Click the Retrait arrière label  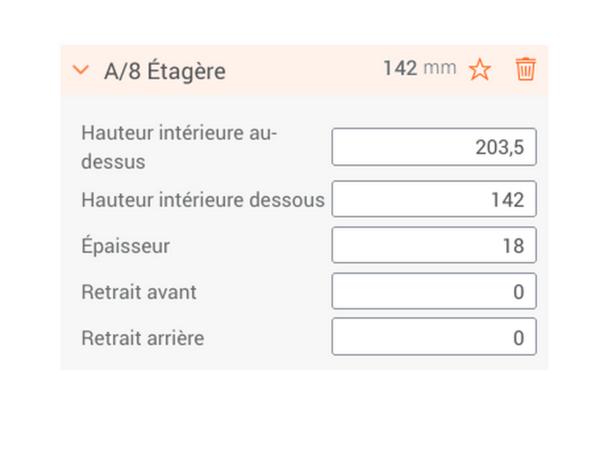(x=142, y=337)
